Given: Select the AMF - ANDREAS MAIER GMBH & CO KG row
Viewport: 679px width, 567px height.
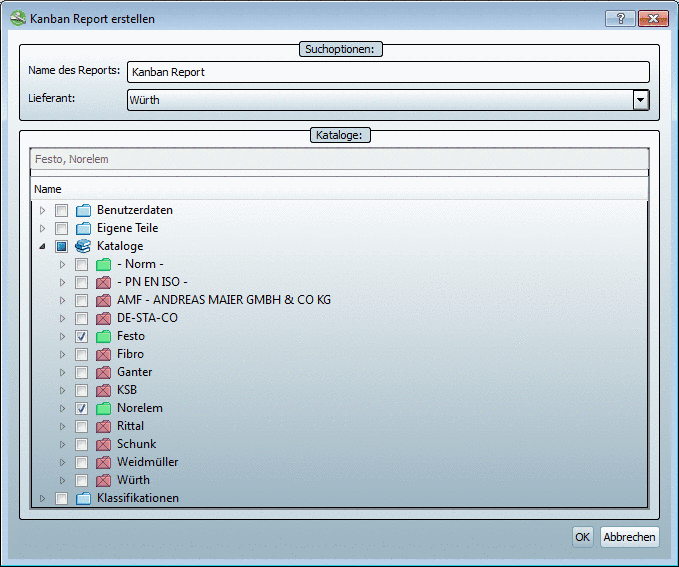Looking at the screenshot, I should pyautogui.click(x=224, y=300).
